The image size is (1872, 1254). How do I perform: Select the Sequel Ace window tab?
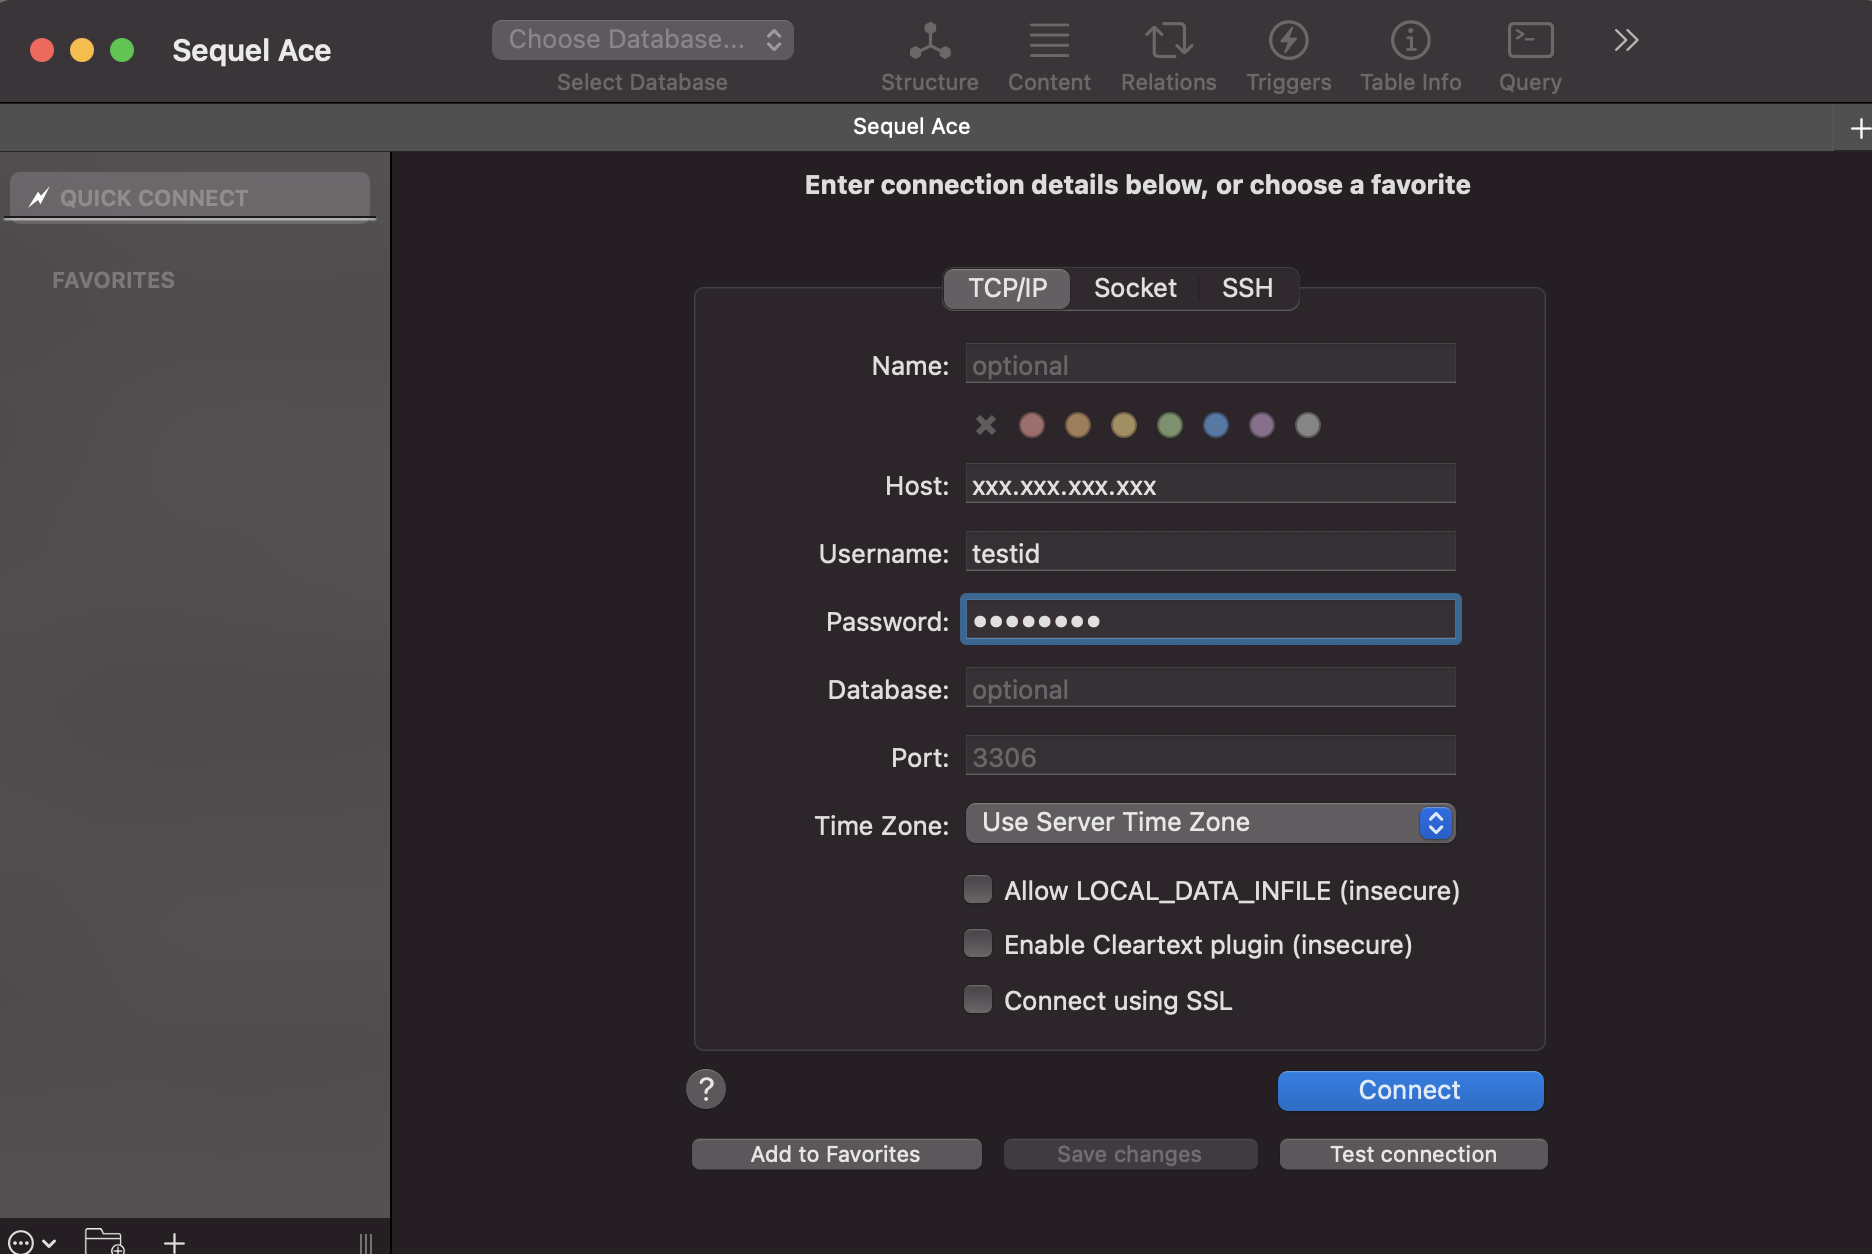coord(912,127)
